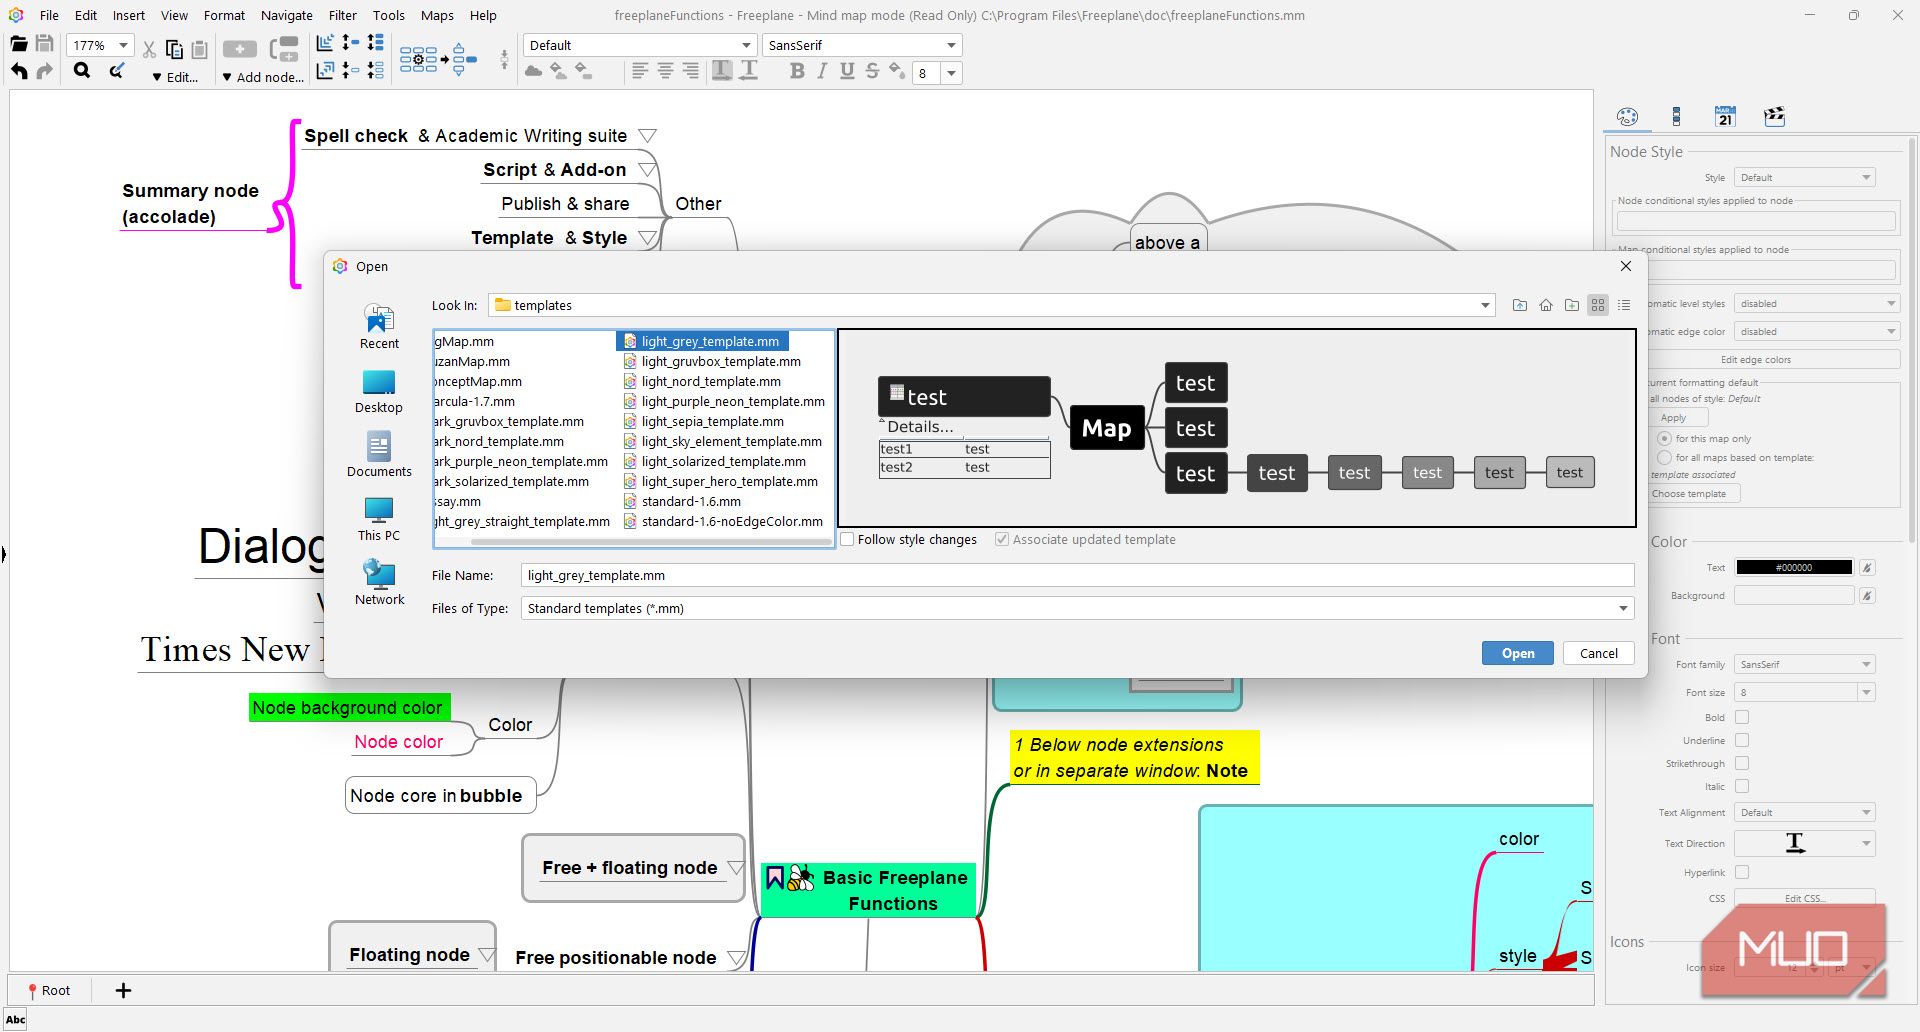This screenshot has height=1032, width=1920.
Task: Open the SansSerif font dropdown in toolbar
Action: click(x=951, y=45)
